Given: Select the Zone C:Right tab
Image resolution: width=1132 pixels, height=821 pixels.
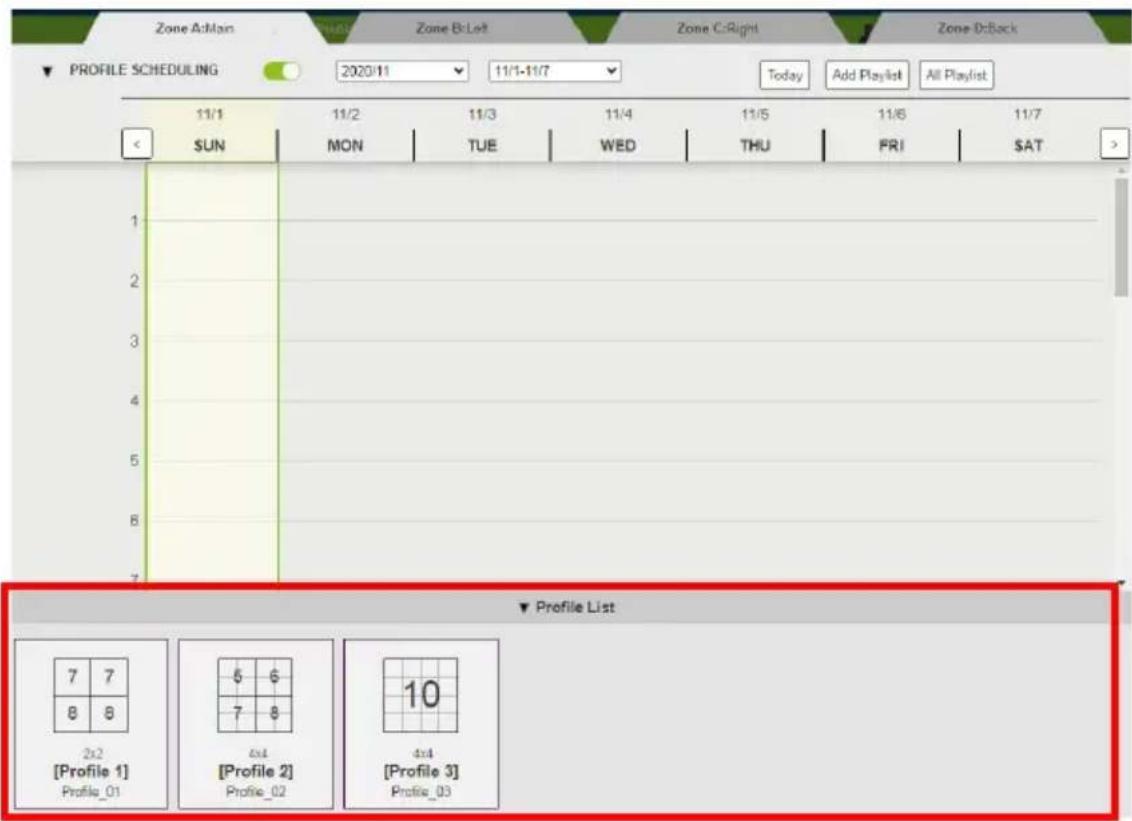Looking at the screenshot, I should (x=718, y=28).
